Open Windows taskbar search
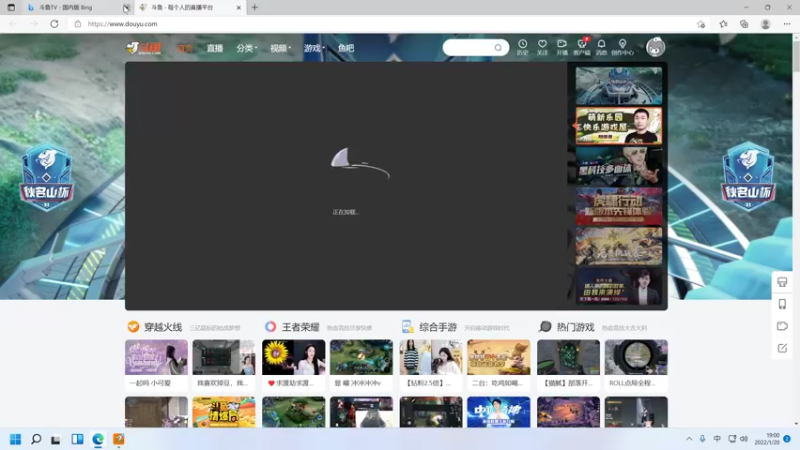This screenshot has width=800, height=450. click(x=36, y=439)
